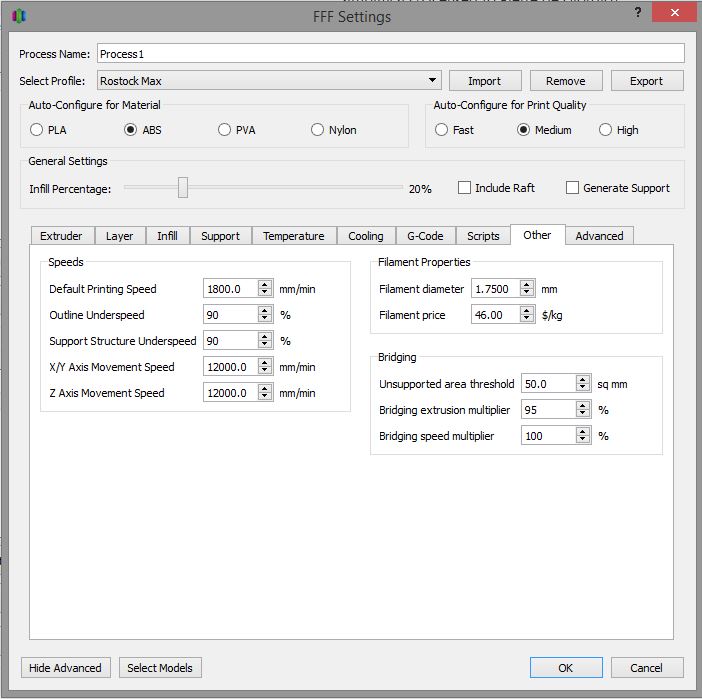Check the Generate Support option
Viewport: 702px width, 699px height.
tap(573, 188)
